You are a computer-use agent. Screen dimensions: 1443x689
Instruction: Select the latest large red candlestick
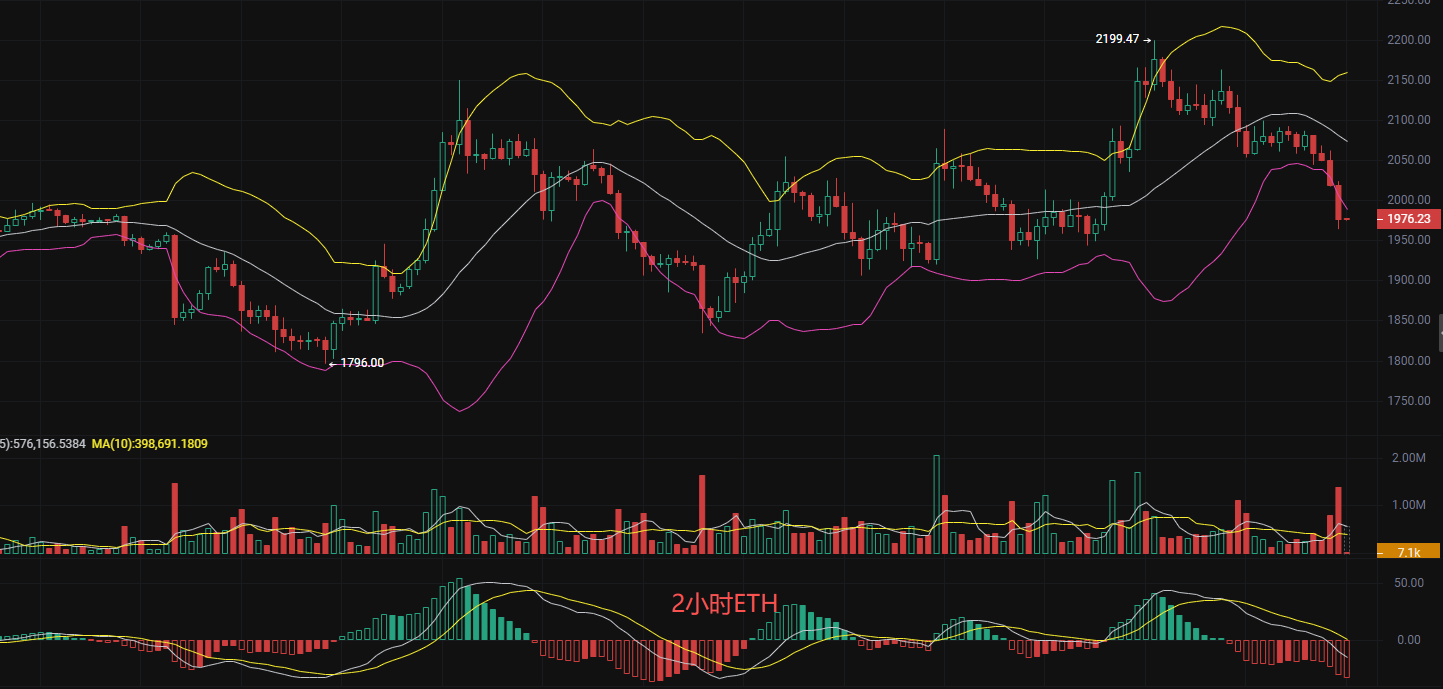tap(1339, 205)
